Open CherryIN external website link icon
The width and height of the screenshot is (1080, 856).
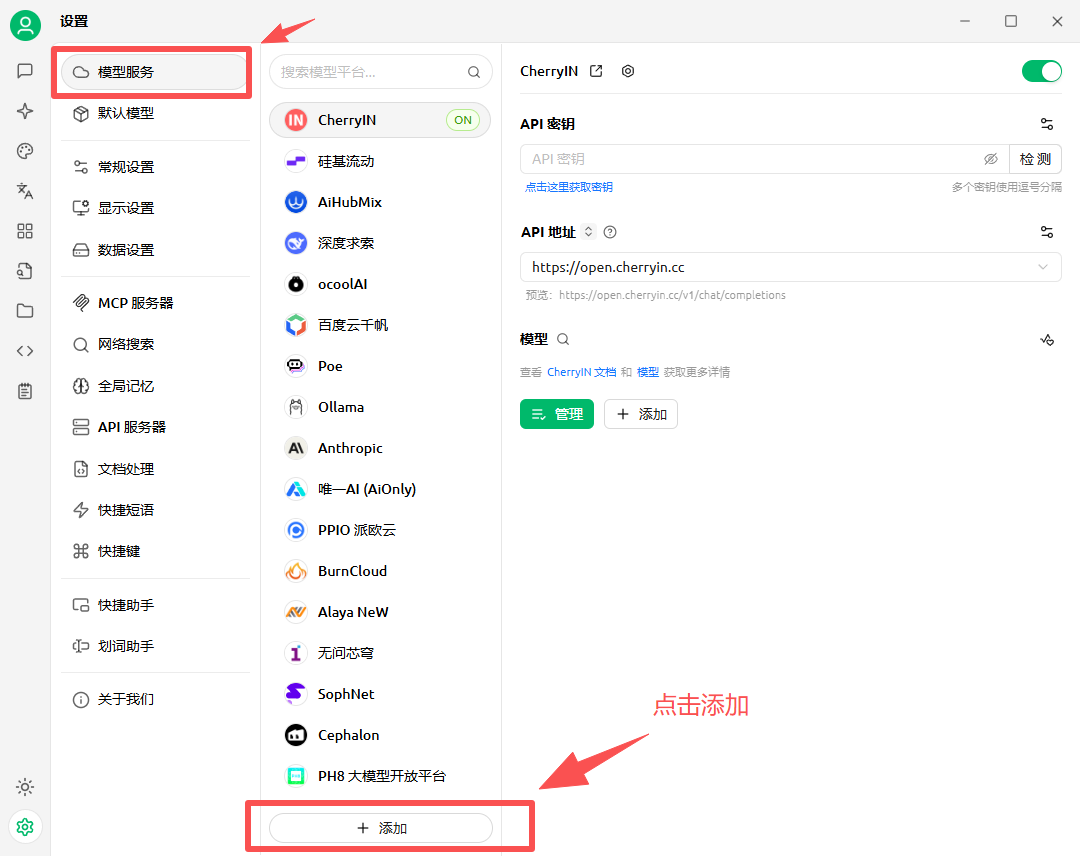point(596,71)
